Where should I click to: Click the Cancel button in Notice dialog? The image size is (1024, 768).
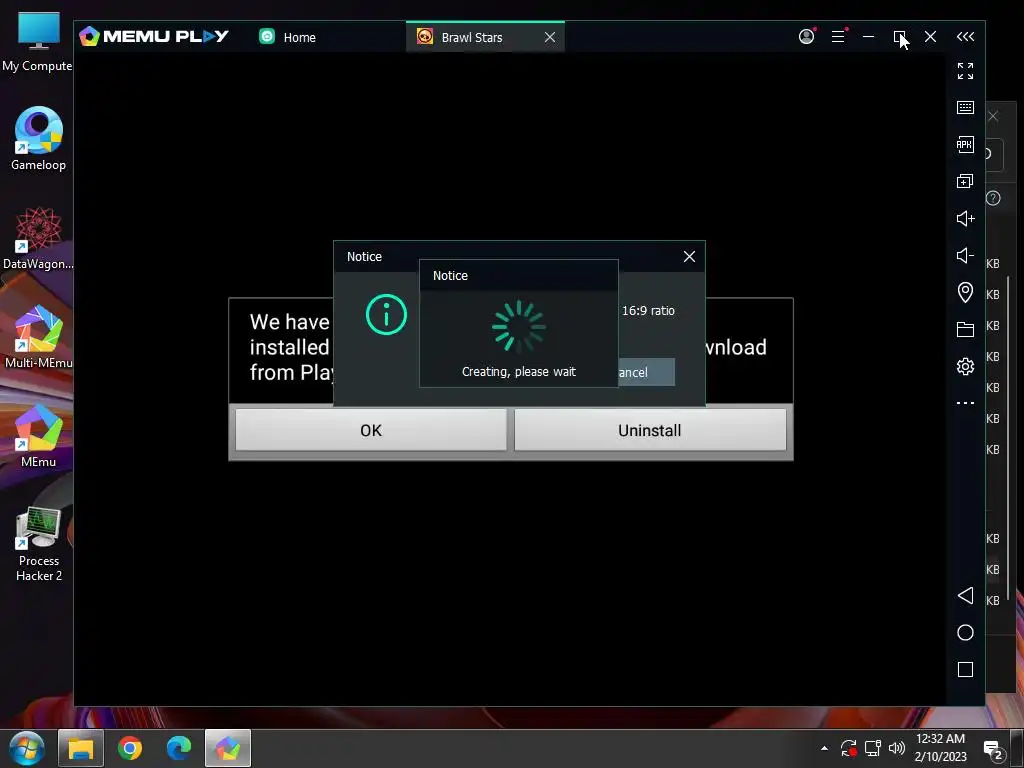[646, 372]
